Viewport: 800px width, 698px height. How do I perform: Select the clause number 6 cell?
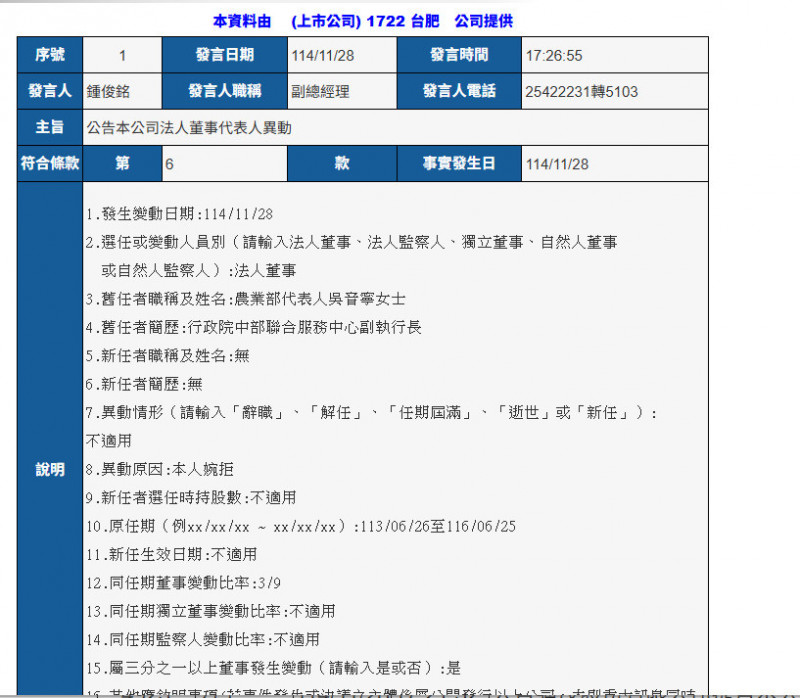pos(227,163)
